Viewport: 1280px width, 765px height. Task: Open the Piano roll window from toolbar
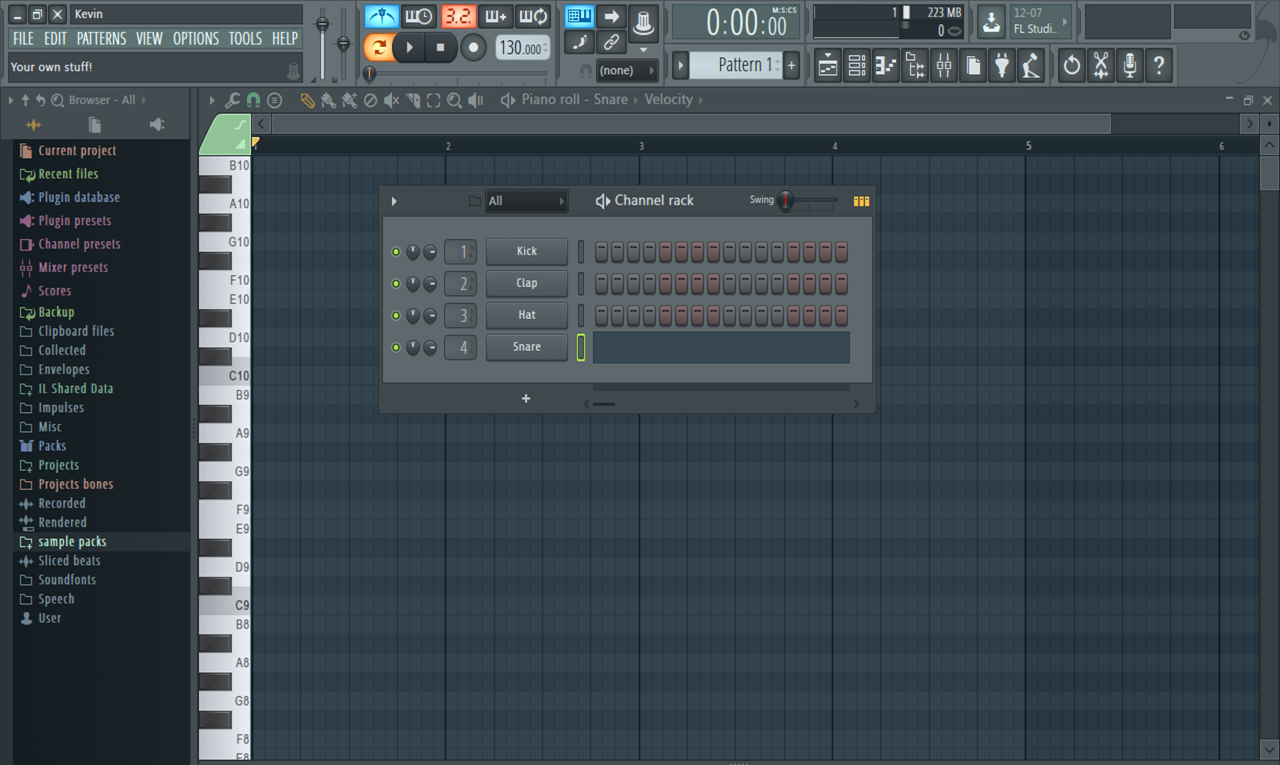point(886,66)
